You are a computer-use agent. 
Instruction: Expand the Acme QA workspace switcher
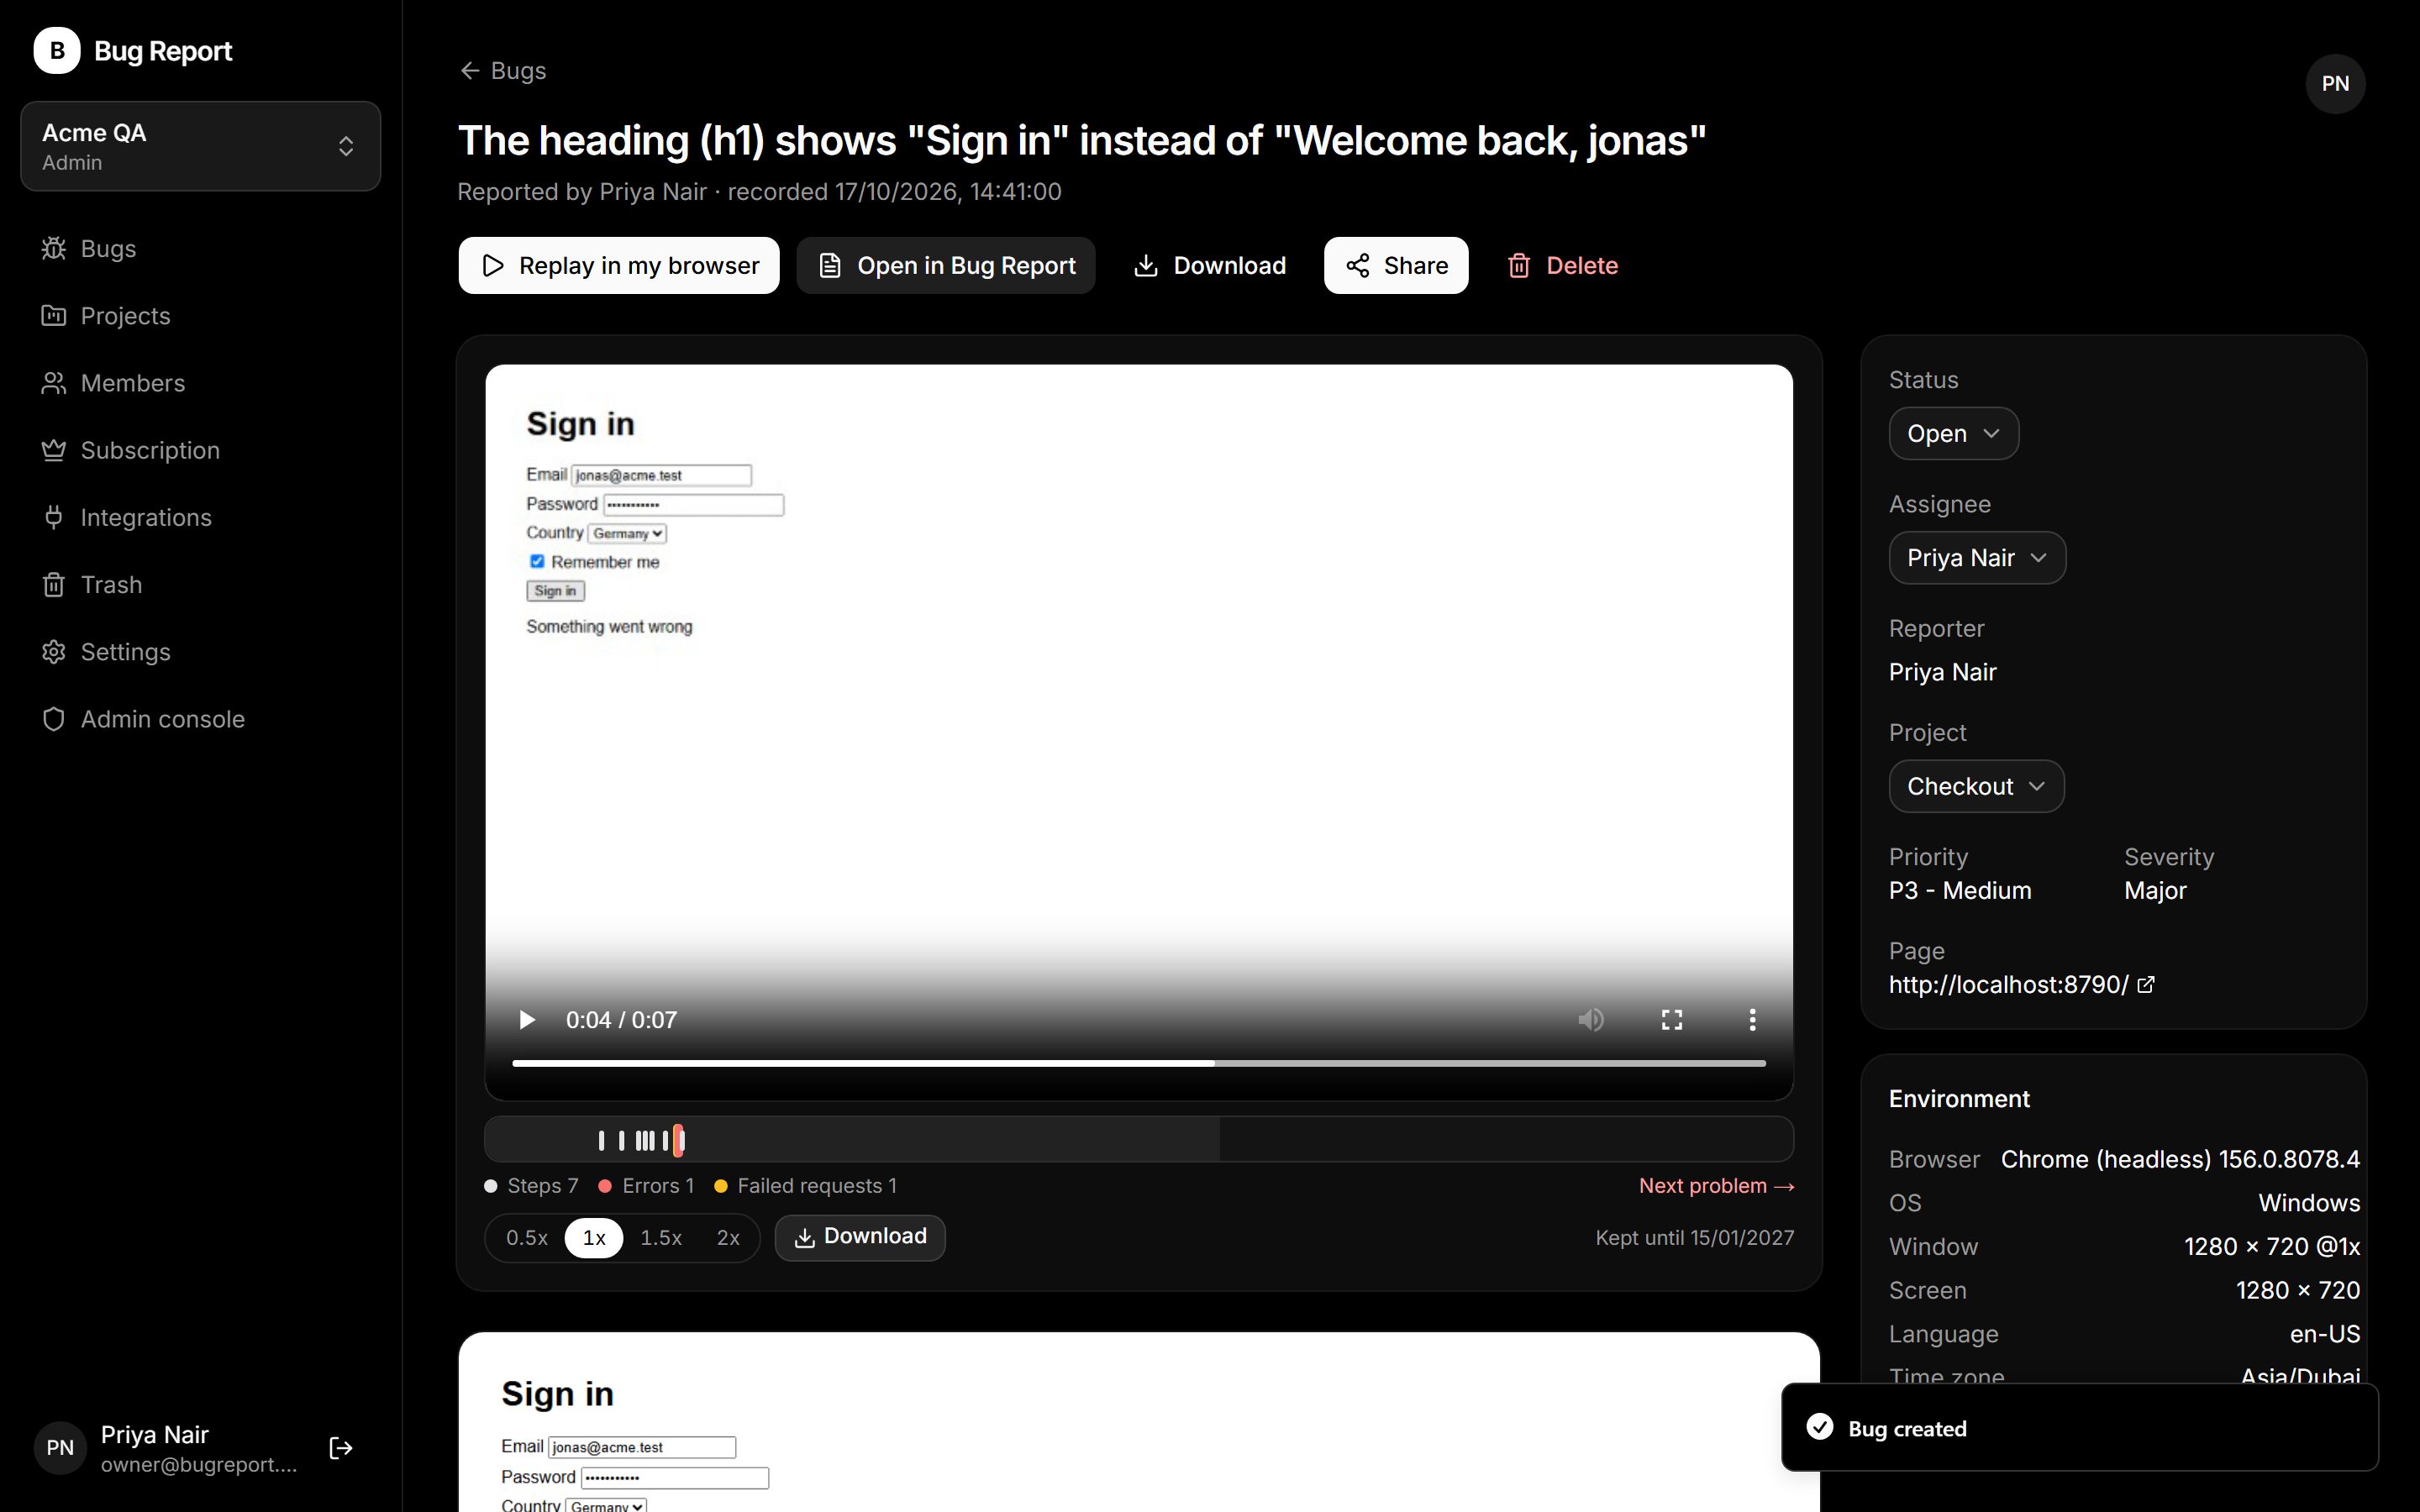(201, 146)
